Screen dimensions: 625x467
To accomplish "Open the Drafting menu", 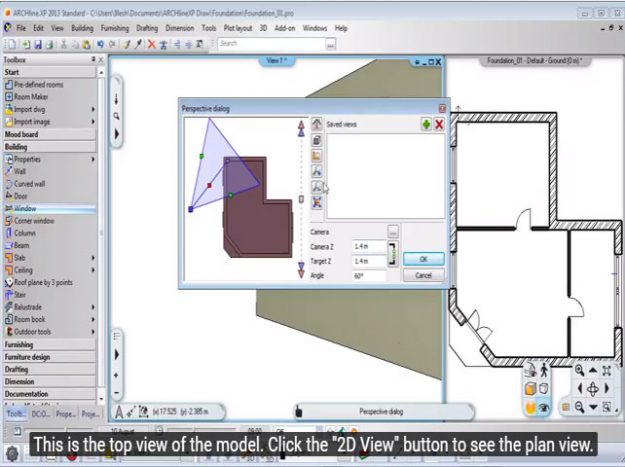I will tap(147, 29).
